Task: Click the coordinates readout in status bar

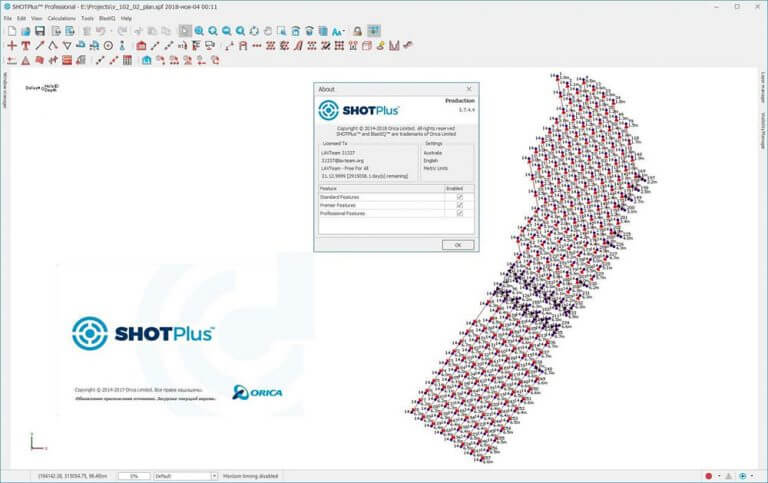Action: click(x=72, y=476)
